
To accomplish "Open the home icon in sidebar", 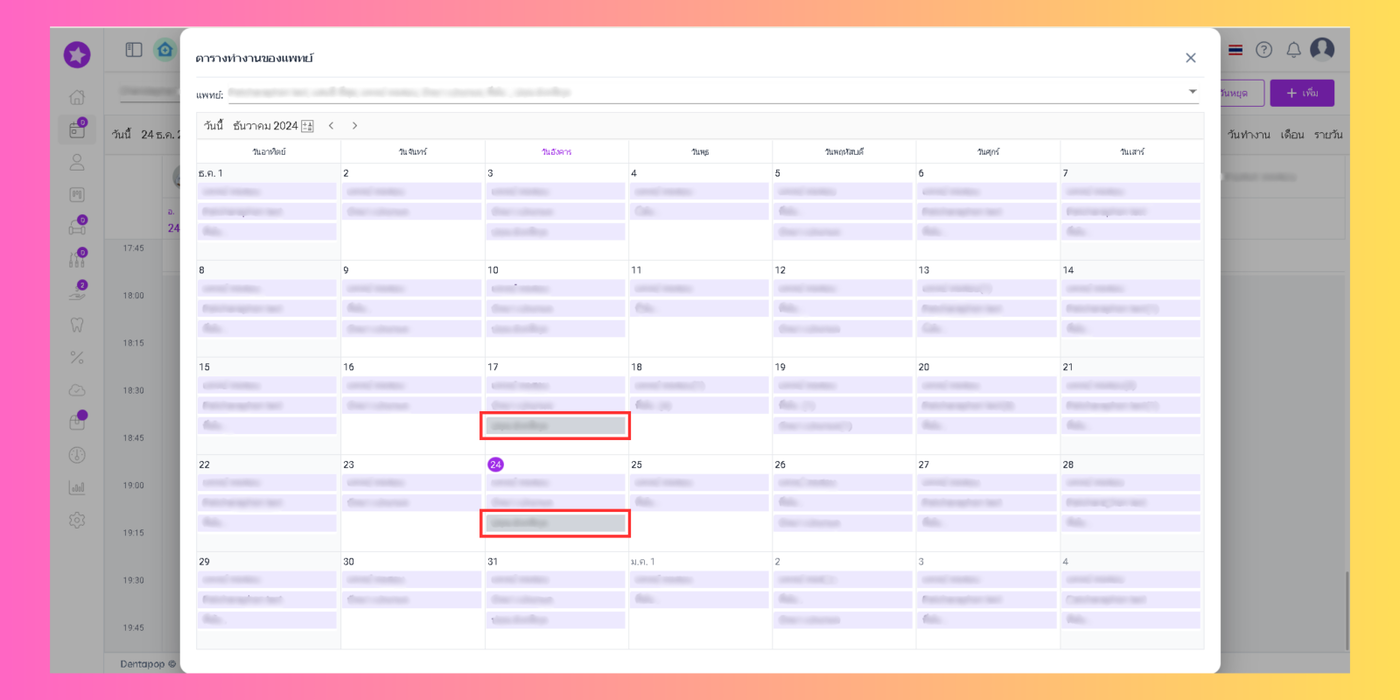I will click(77, 98).
